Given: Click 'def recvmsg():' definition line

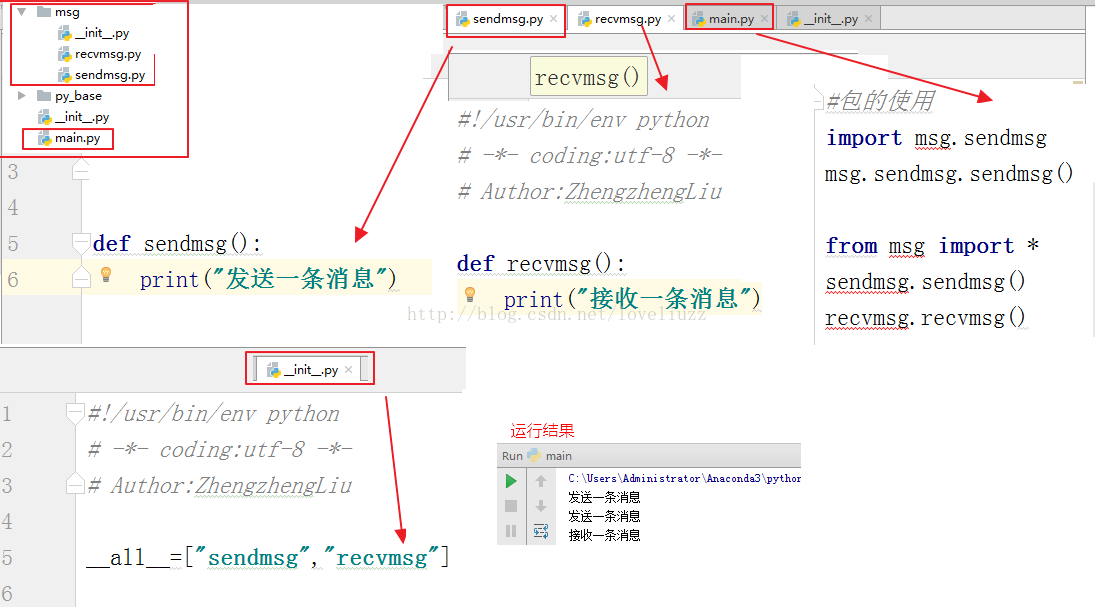Looking at the screenshot, I should click(x=541, y=264).
